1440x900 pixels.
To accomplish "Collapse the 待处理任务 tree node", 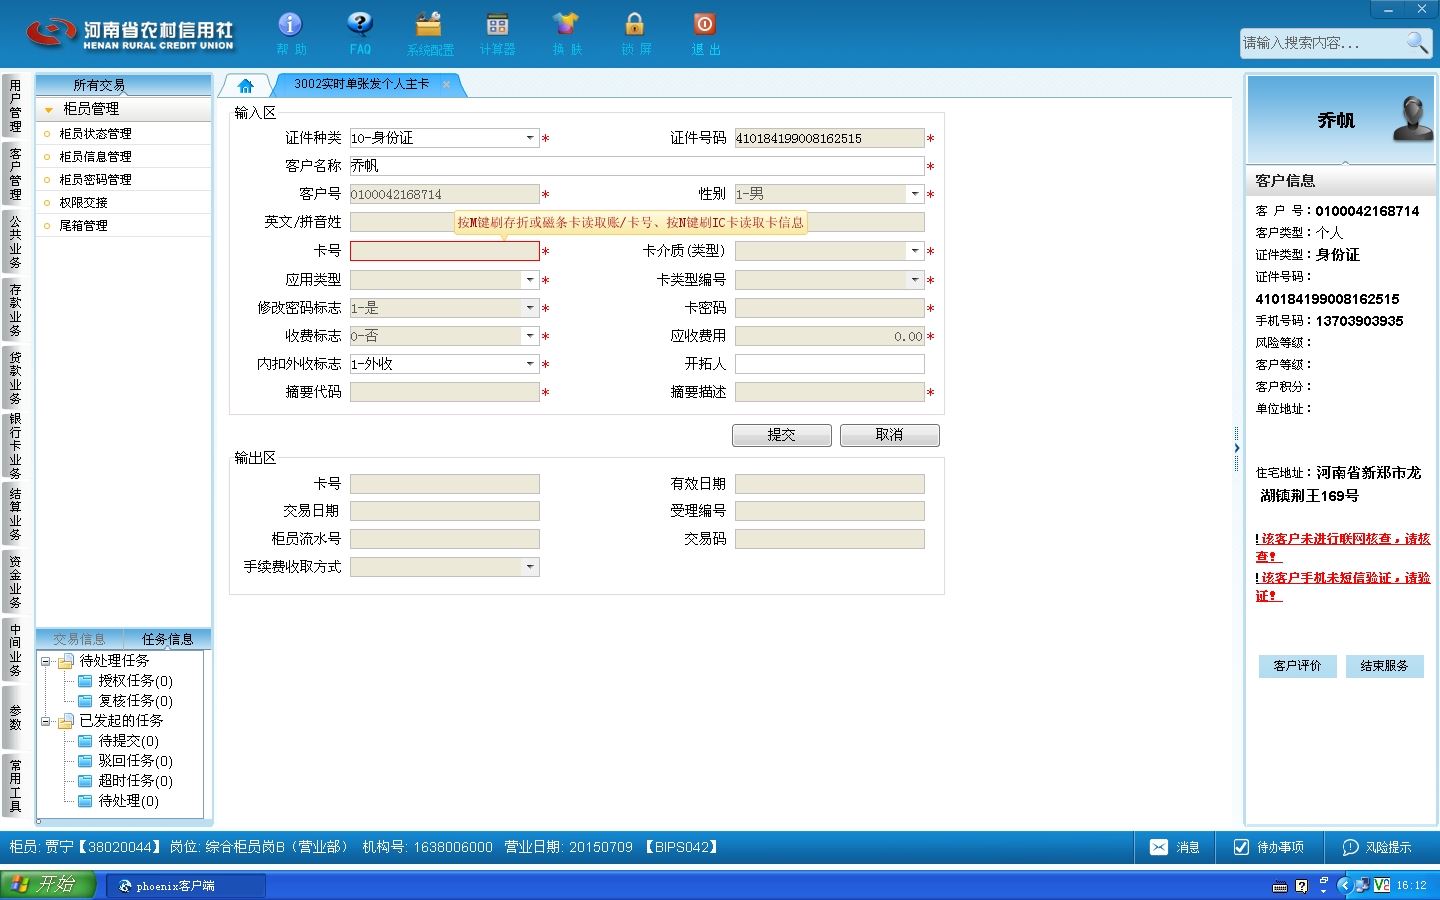I will point(45,661).
